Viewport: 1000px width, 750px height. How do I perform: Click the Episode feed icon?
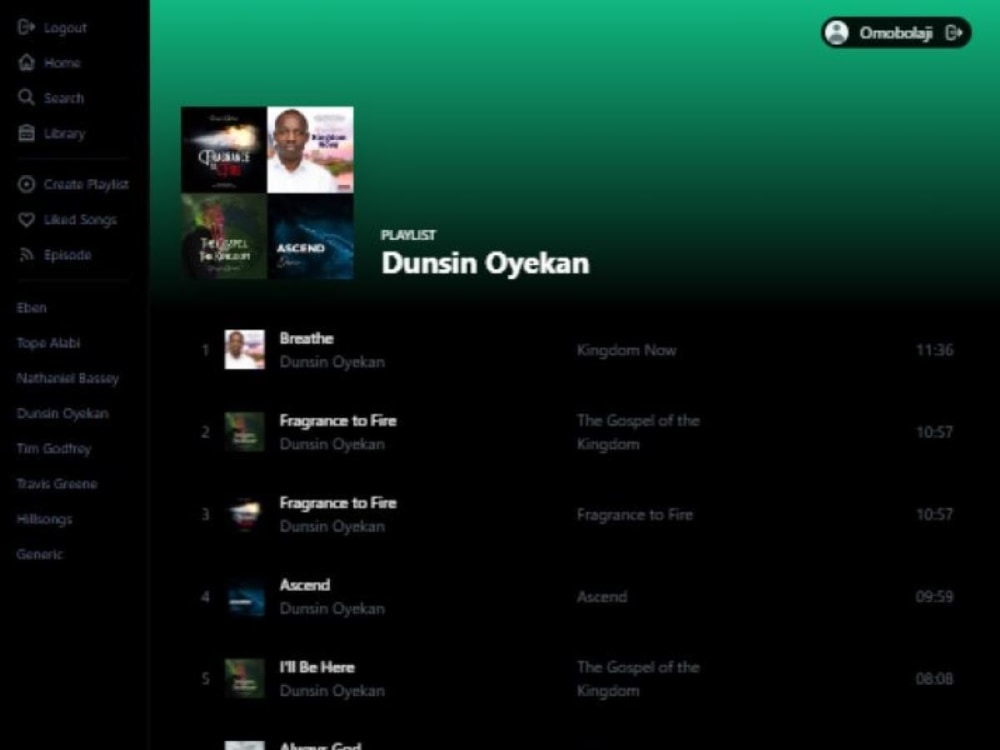pos(26,254)
